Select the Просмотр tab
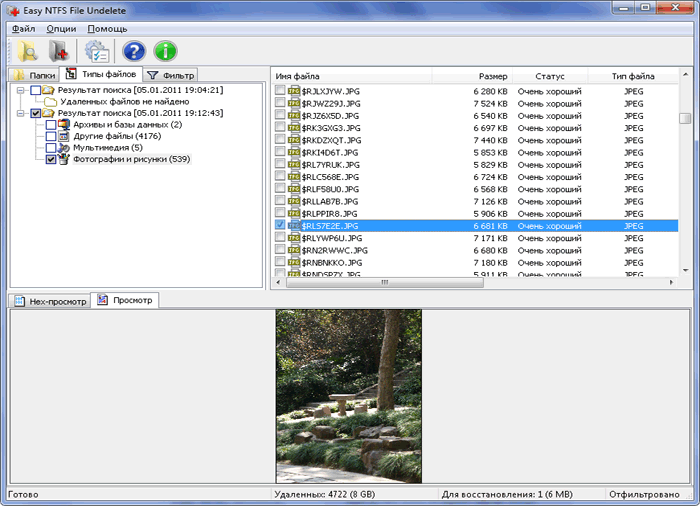 pos(125,300)
